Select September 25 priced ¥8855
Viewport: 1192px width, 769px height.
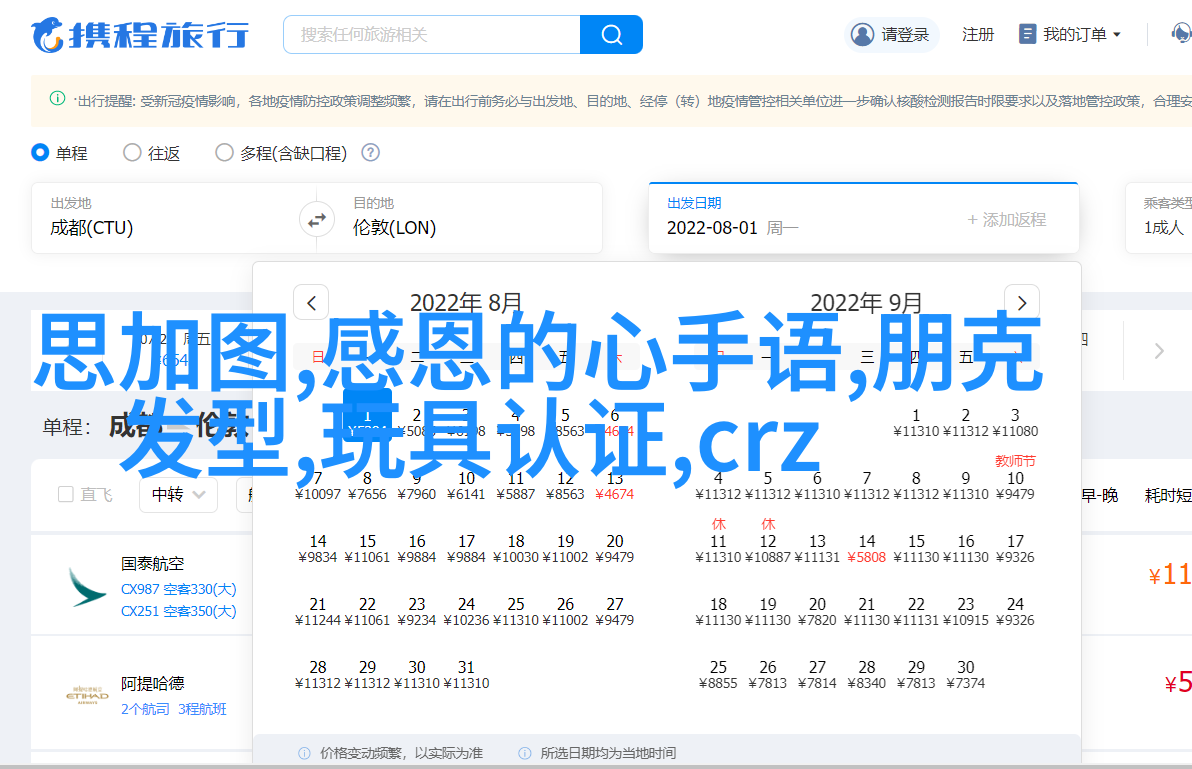point(718,675)
